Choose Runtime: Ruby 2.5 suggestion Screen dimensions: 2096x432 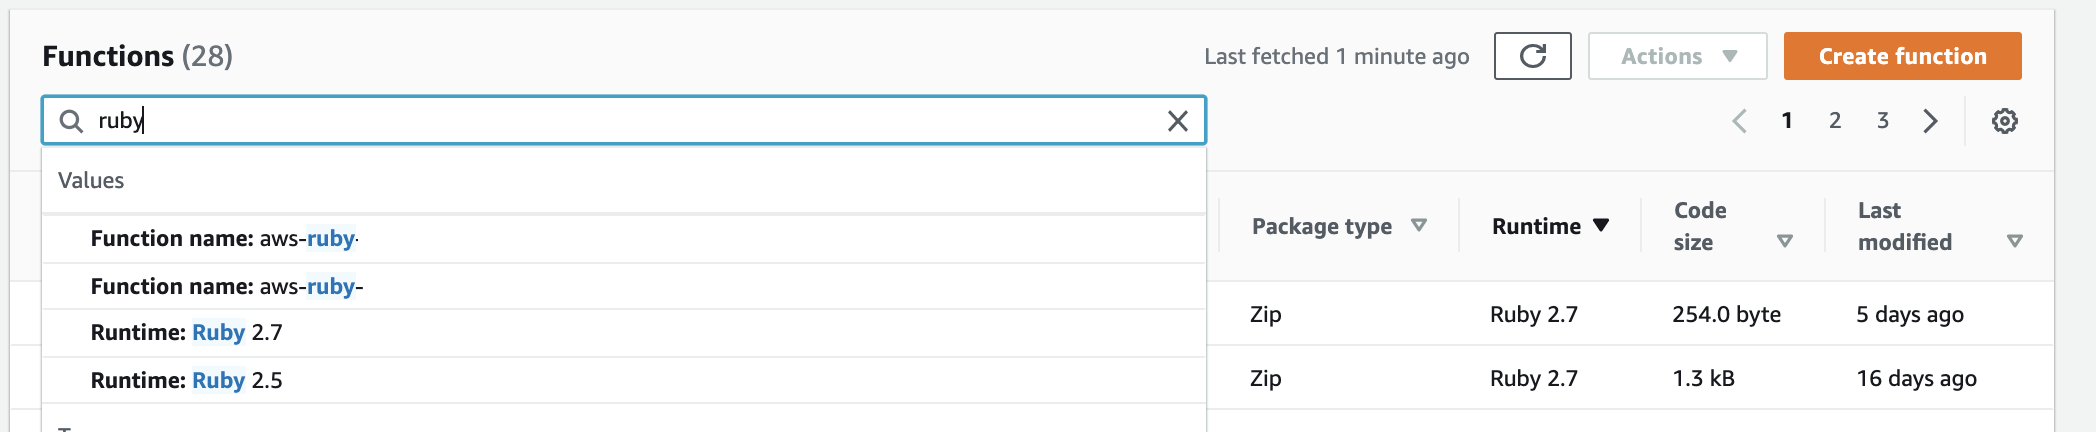coord(623,381)
